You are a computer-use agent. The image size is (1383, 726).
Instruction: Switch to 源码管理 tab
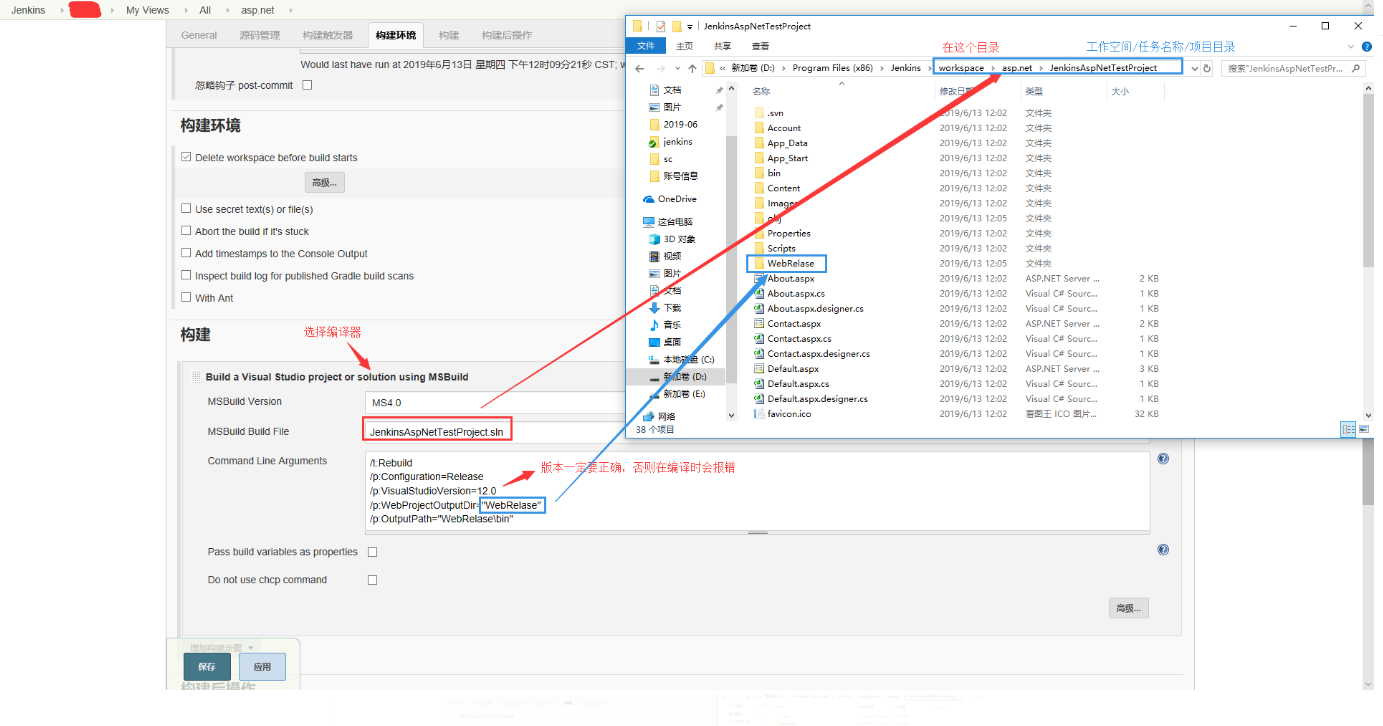[260, 35]
